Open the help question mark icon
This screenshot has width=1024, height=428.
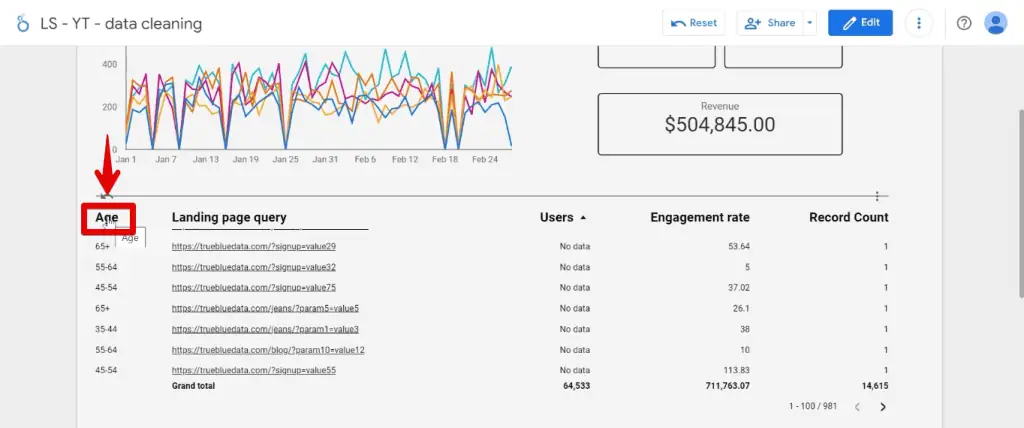[x=964, y=23]
